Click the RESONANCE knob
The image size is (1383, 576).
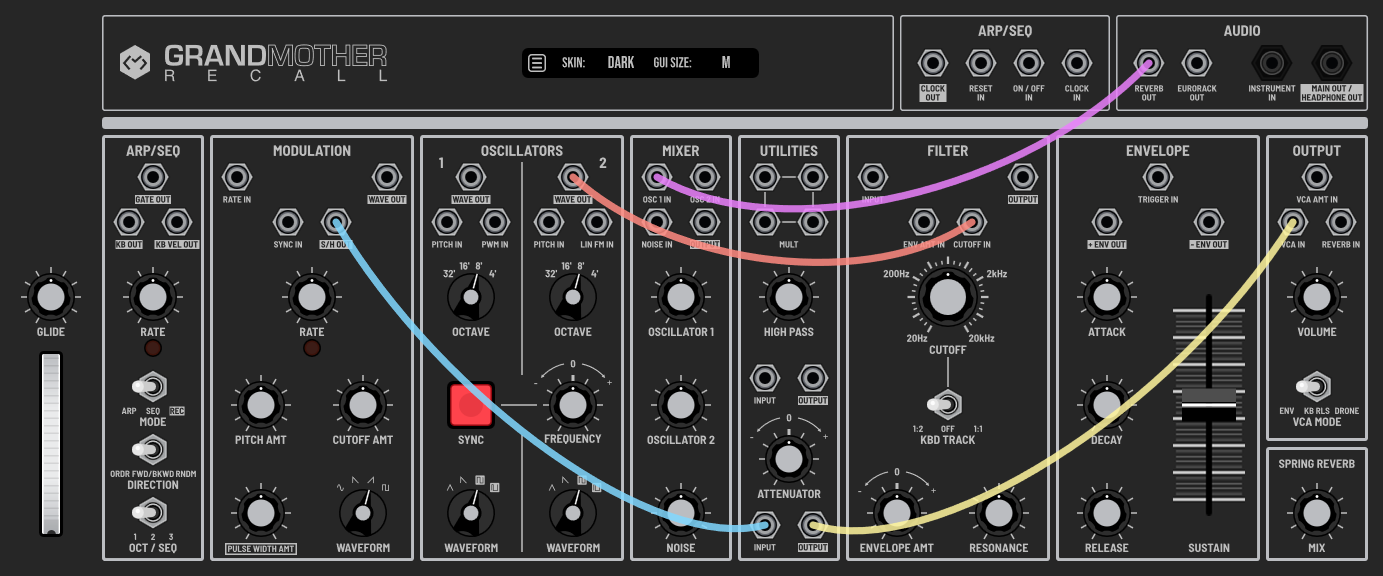click(x=998, y=513)
